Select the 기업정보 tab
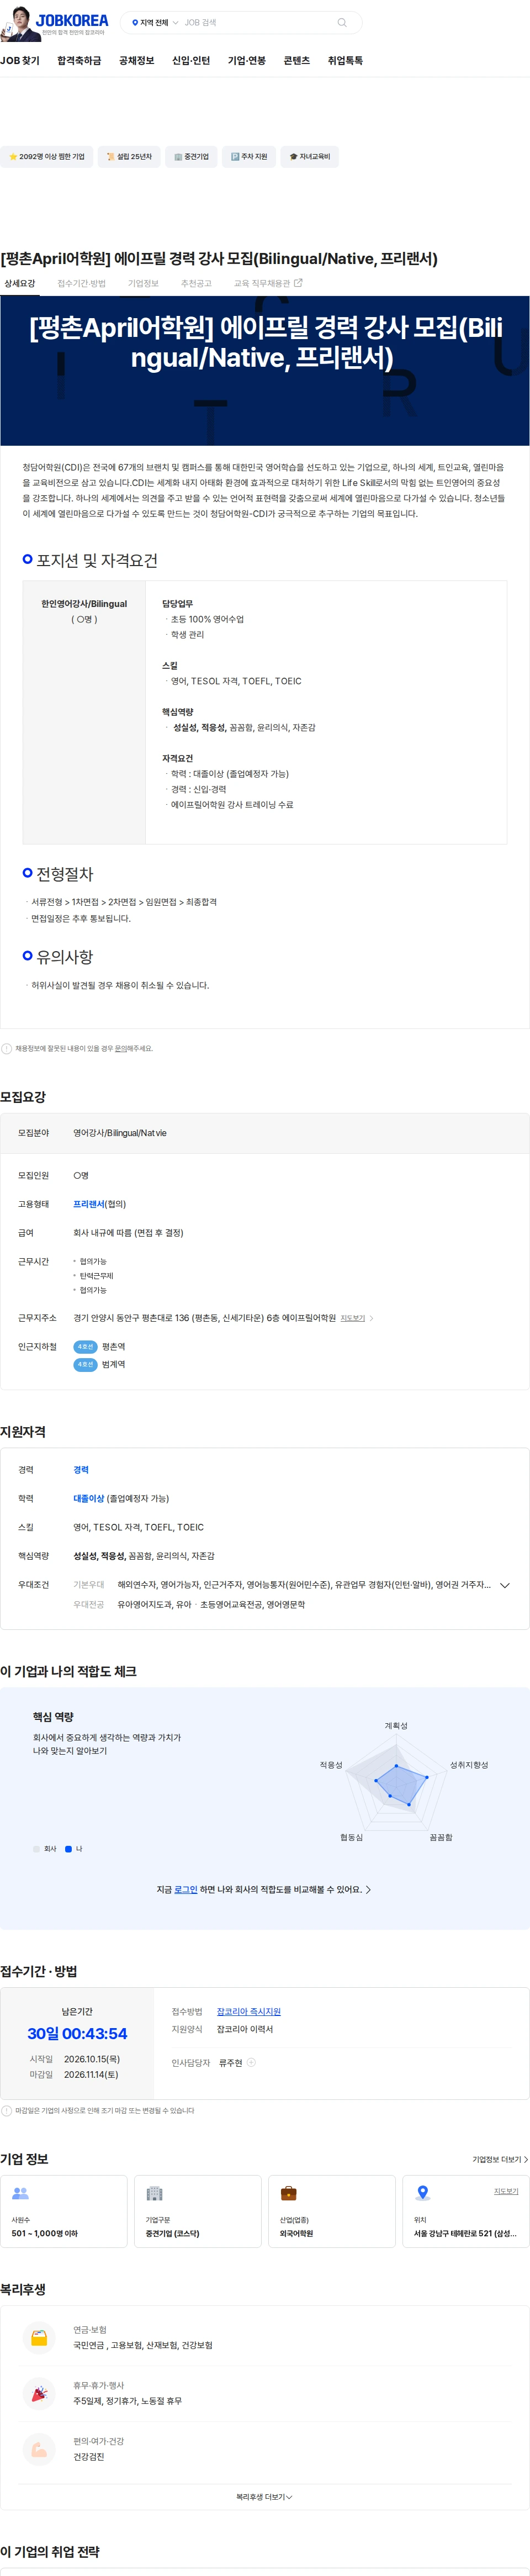 (x=143, y=284)
